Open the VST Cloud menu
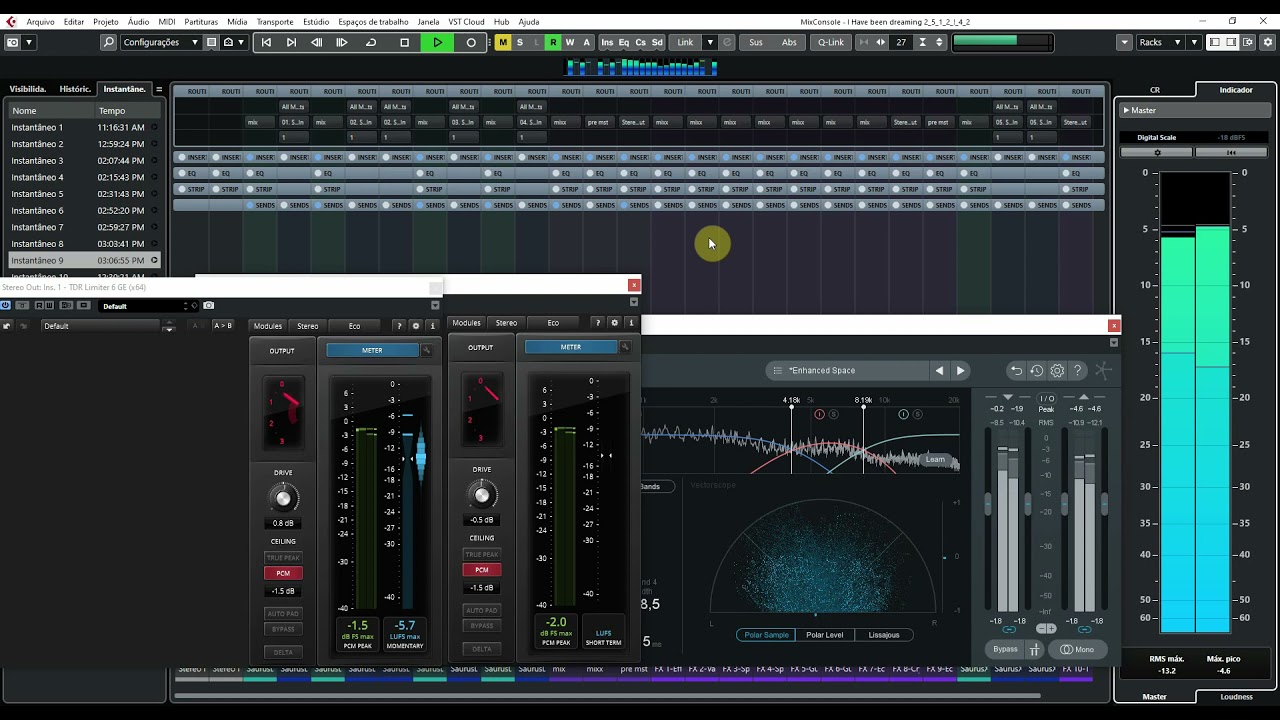This screenshot has width=1280, height=720. pyautogui.click(x=466, y=21)
